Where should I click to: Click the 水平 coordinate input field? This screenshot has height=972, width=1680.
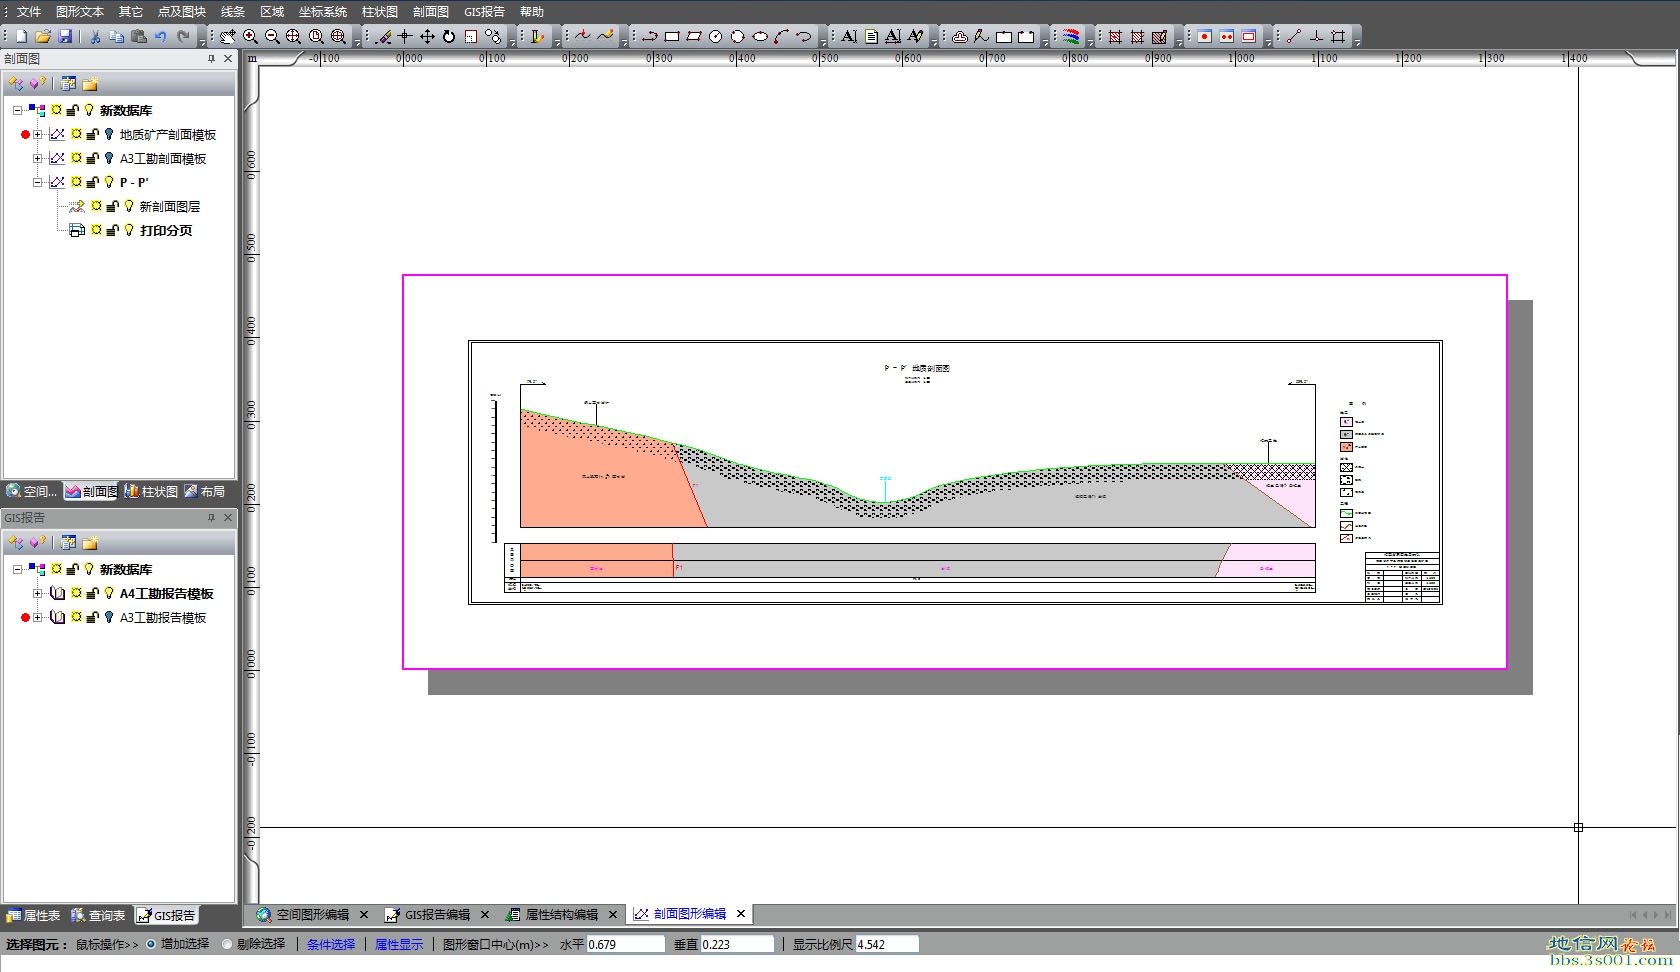[x=625, y=944]
